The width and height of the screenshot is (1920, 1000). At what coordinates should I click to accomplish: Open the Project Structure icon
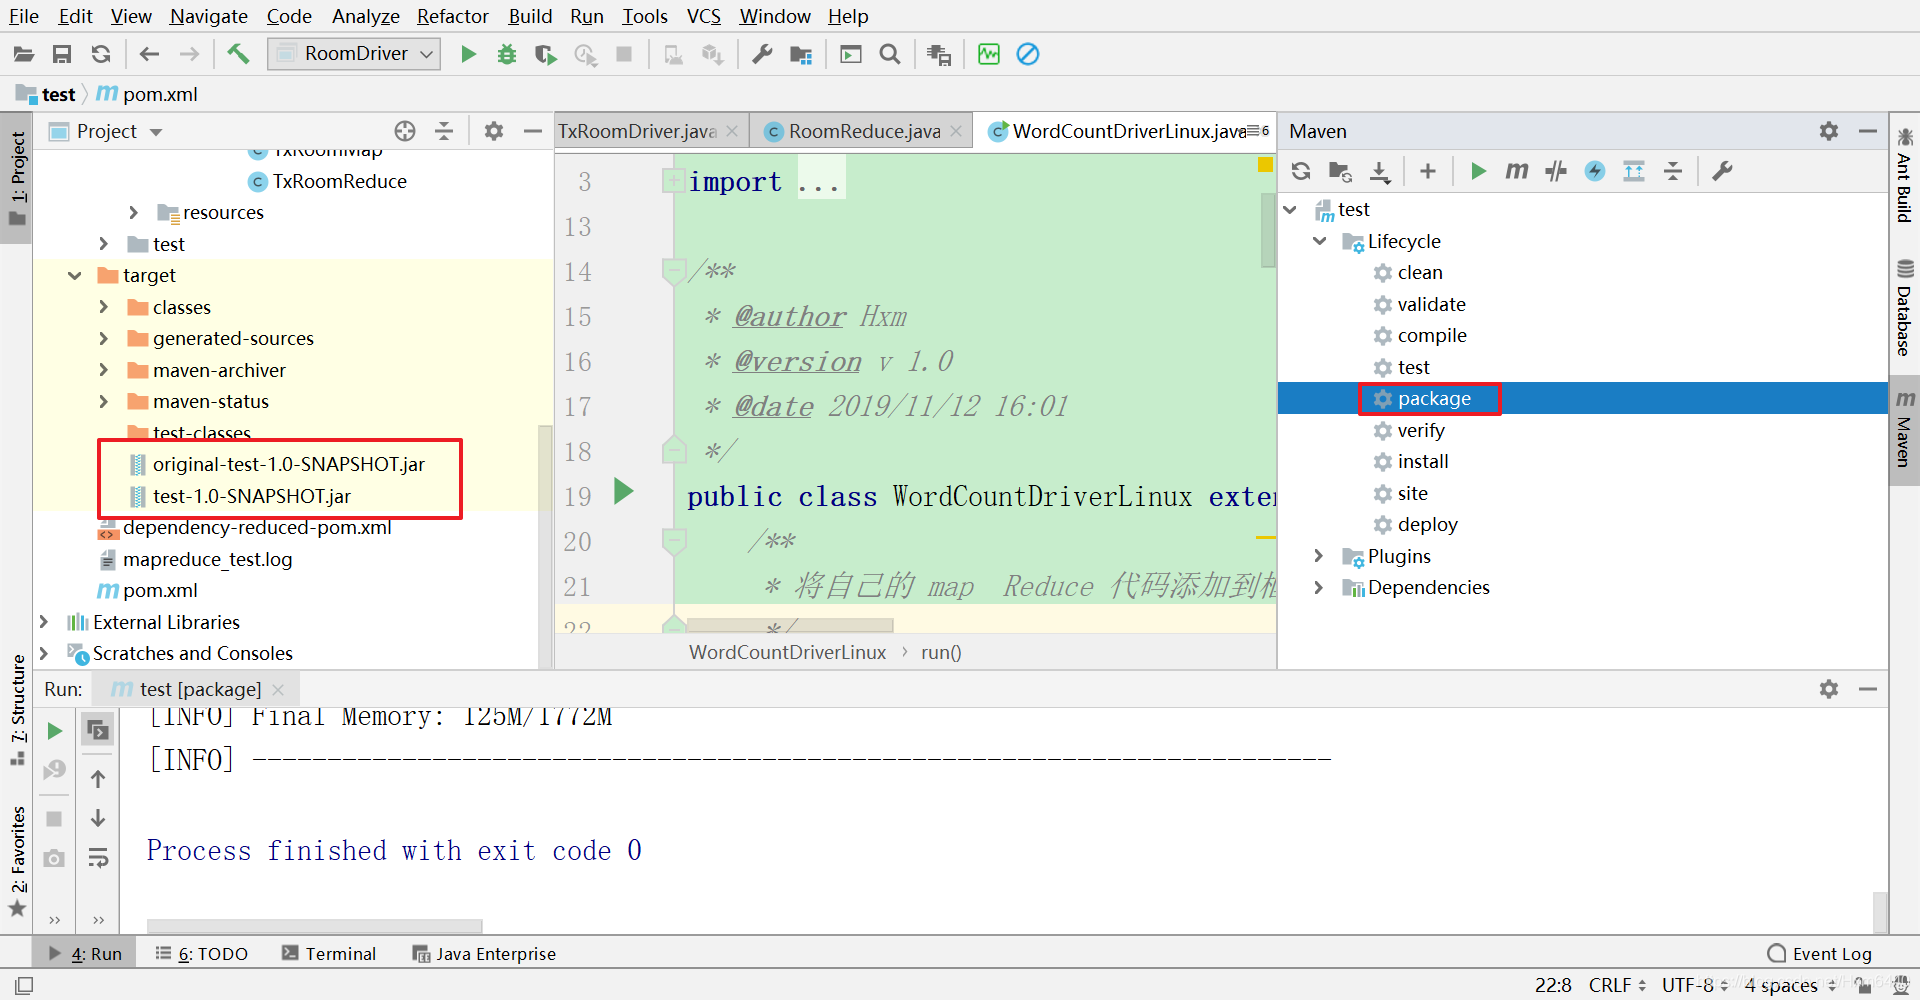click(x=801, y=54)
